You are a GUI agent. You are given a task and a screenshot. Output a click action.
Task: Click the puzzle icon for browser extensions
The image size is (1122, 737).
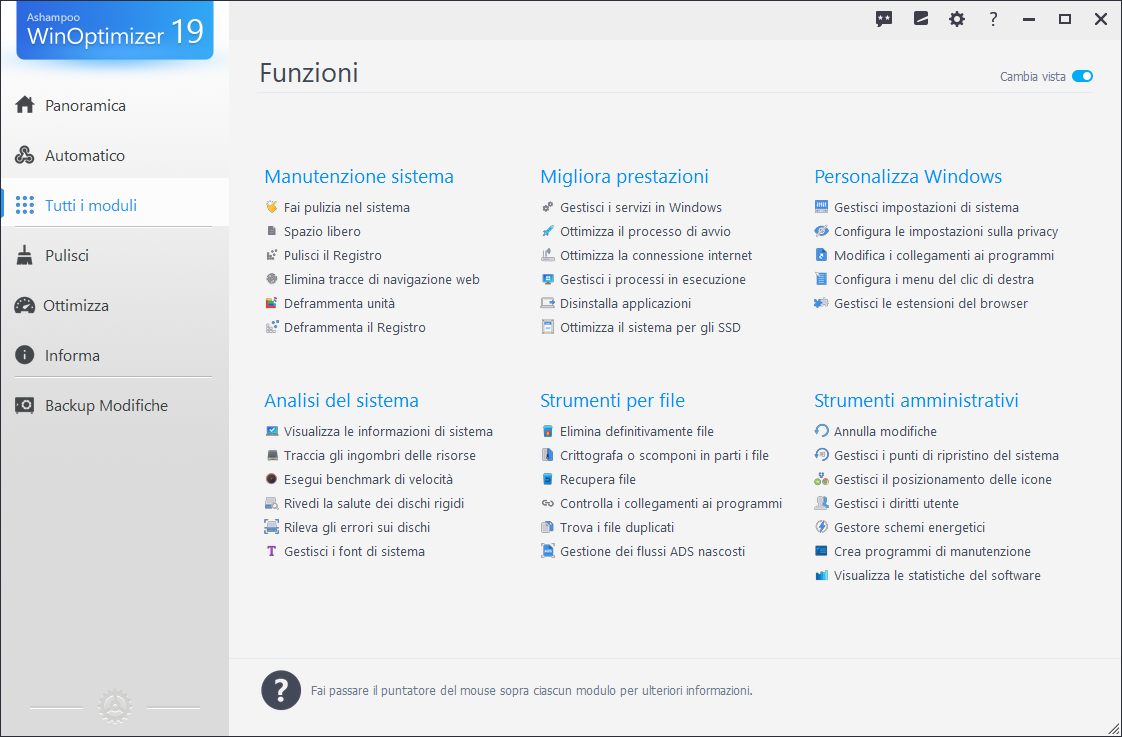(821, 303)
